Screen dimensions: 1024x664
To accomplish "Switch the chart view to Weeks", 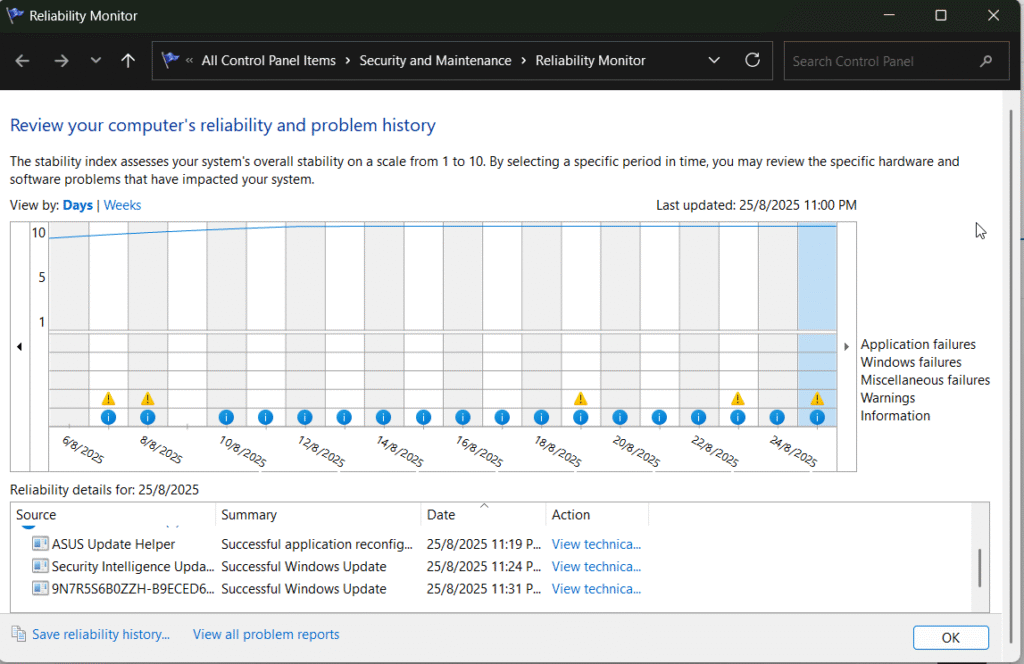I will click(x=123, y=205).
